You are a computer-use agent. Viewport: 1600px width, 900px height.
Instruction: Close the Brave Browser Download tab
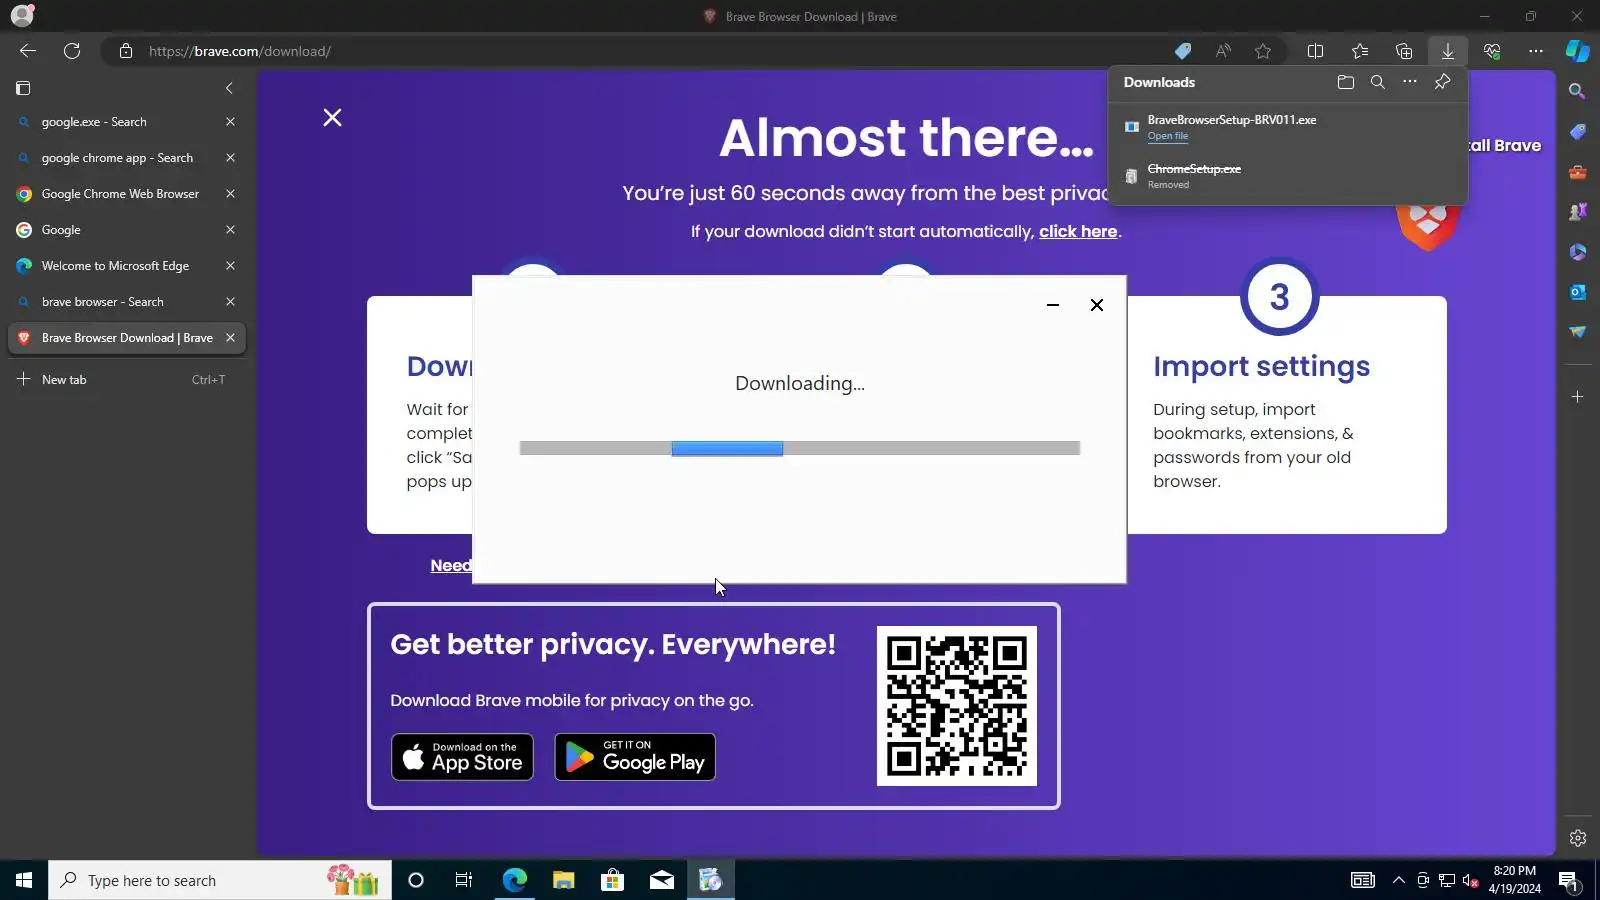click(230, 338)
